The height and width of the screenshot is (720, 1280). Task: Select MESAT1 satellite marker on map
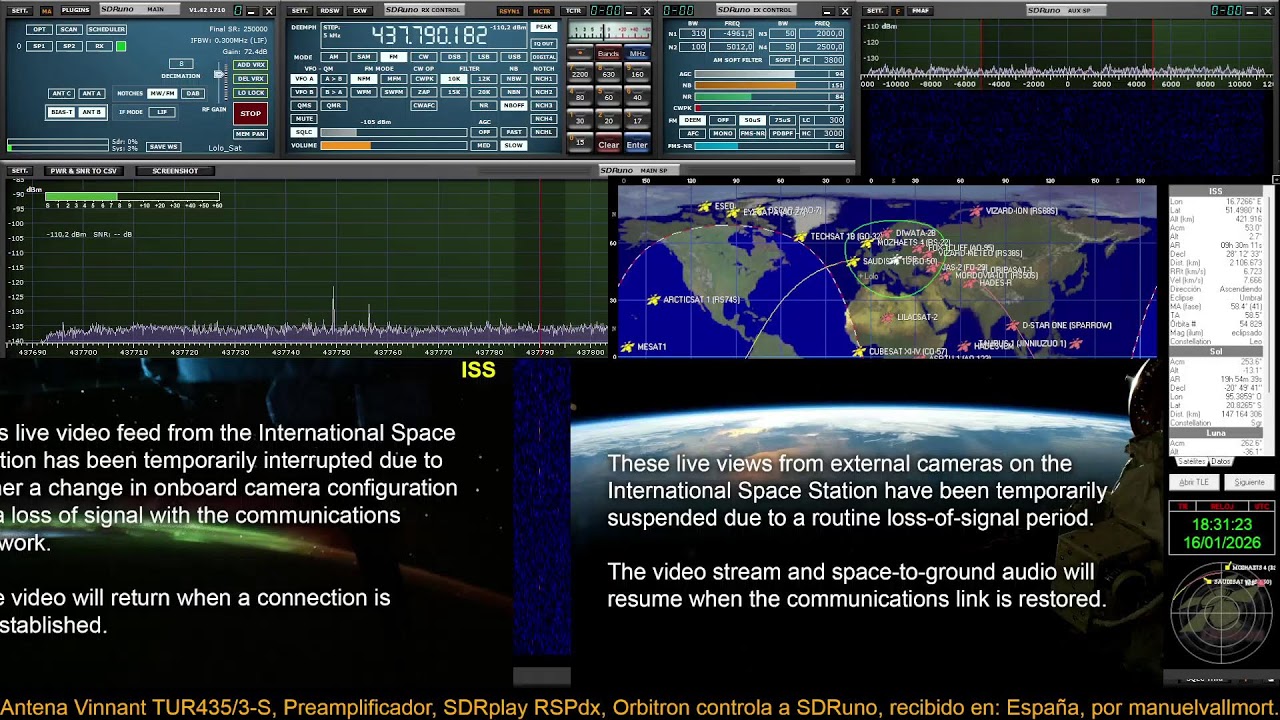tap(627, 347)
